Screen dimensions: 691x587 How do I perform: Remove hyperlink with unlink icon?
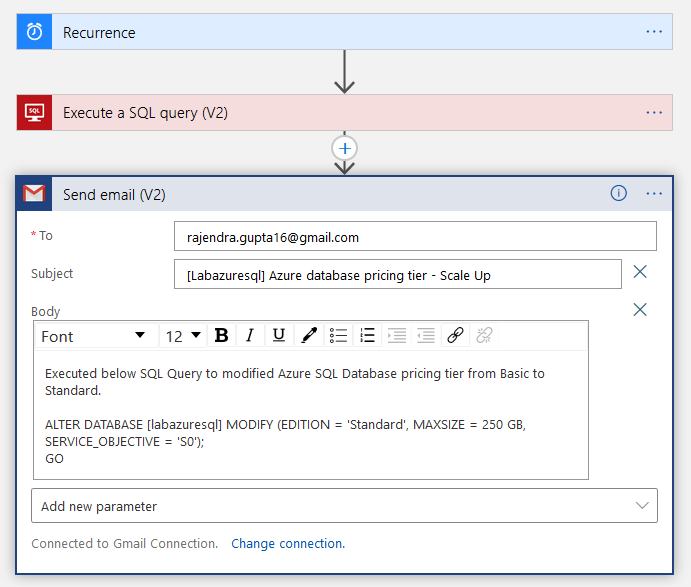tap(485, 336)
